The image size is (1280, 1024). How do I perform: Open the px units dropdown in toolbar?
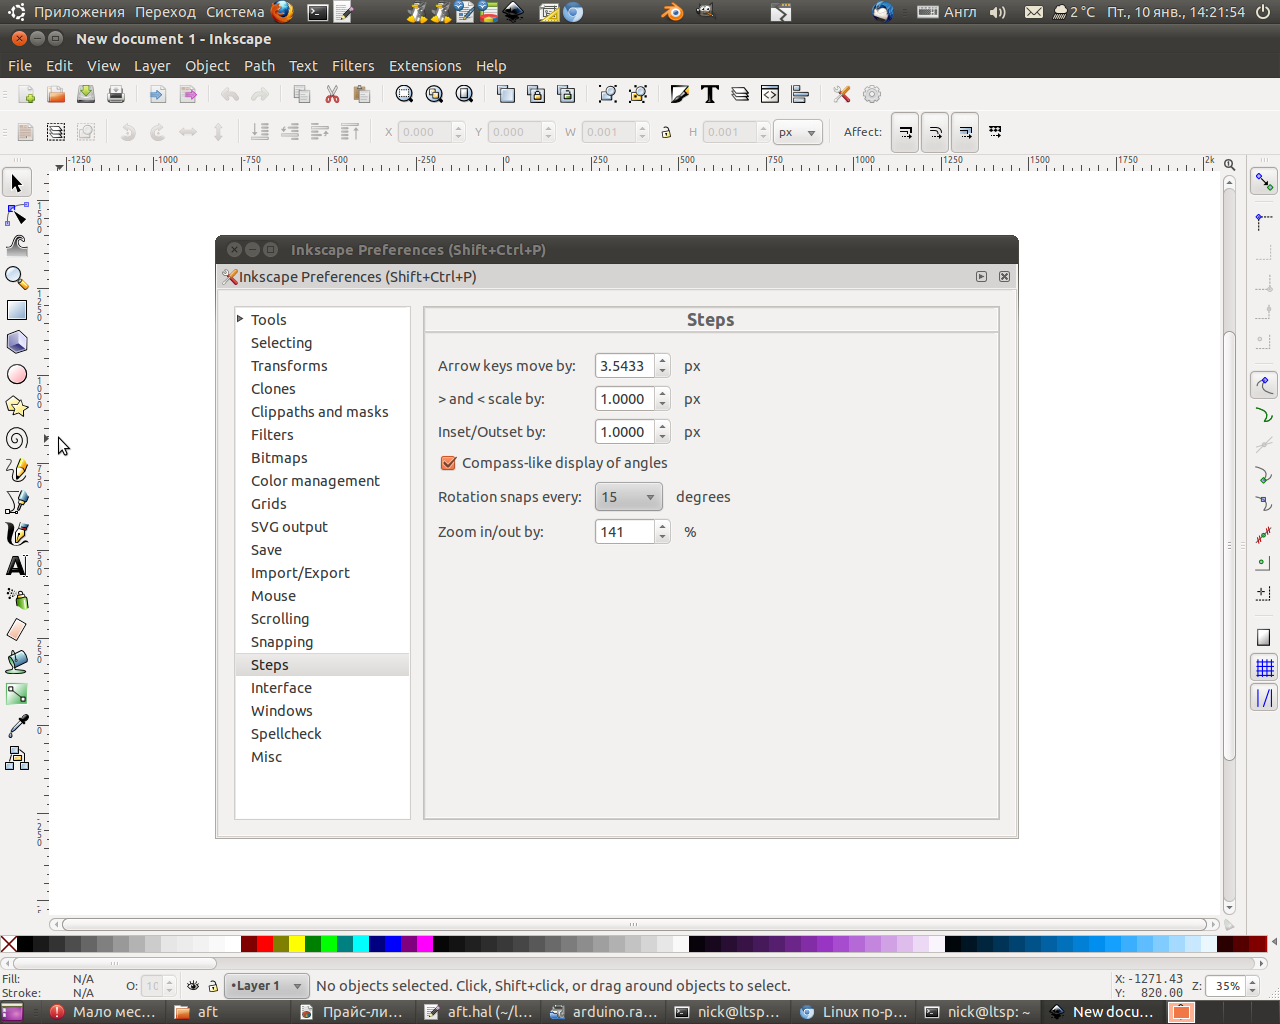click(x=798, y=132)
